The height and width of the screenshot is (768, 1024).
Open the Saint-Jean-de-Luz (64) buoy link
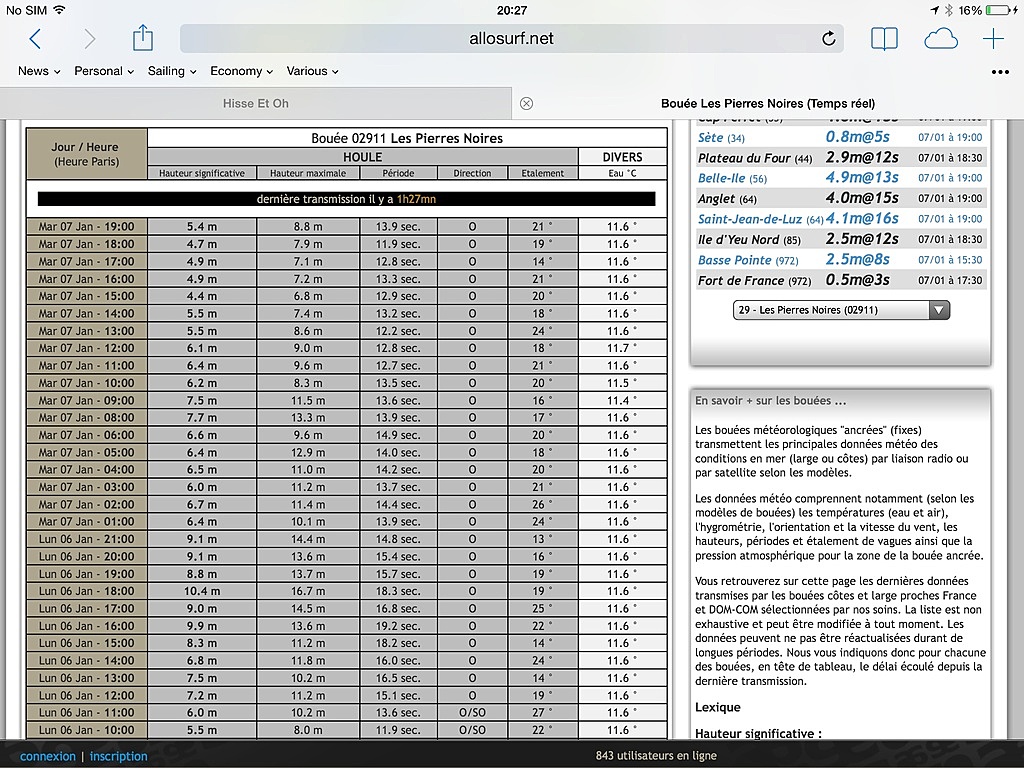click(760, 219)
